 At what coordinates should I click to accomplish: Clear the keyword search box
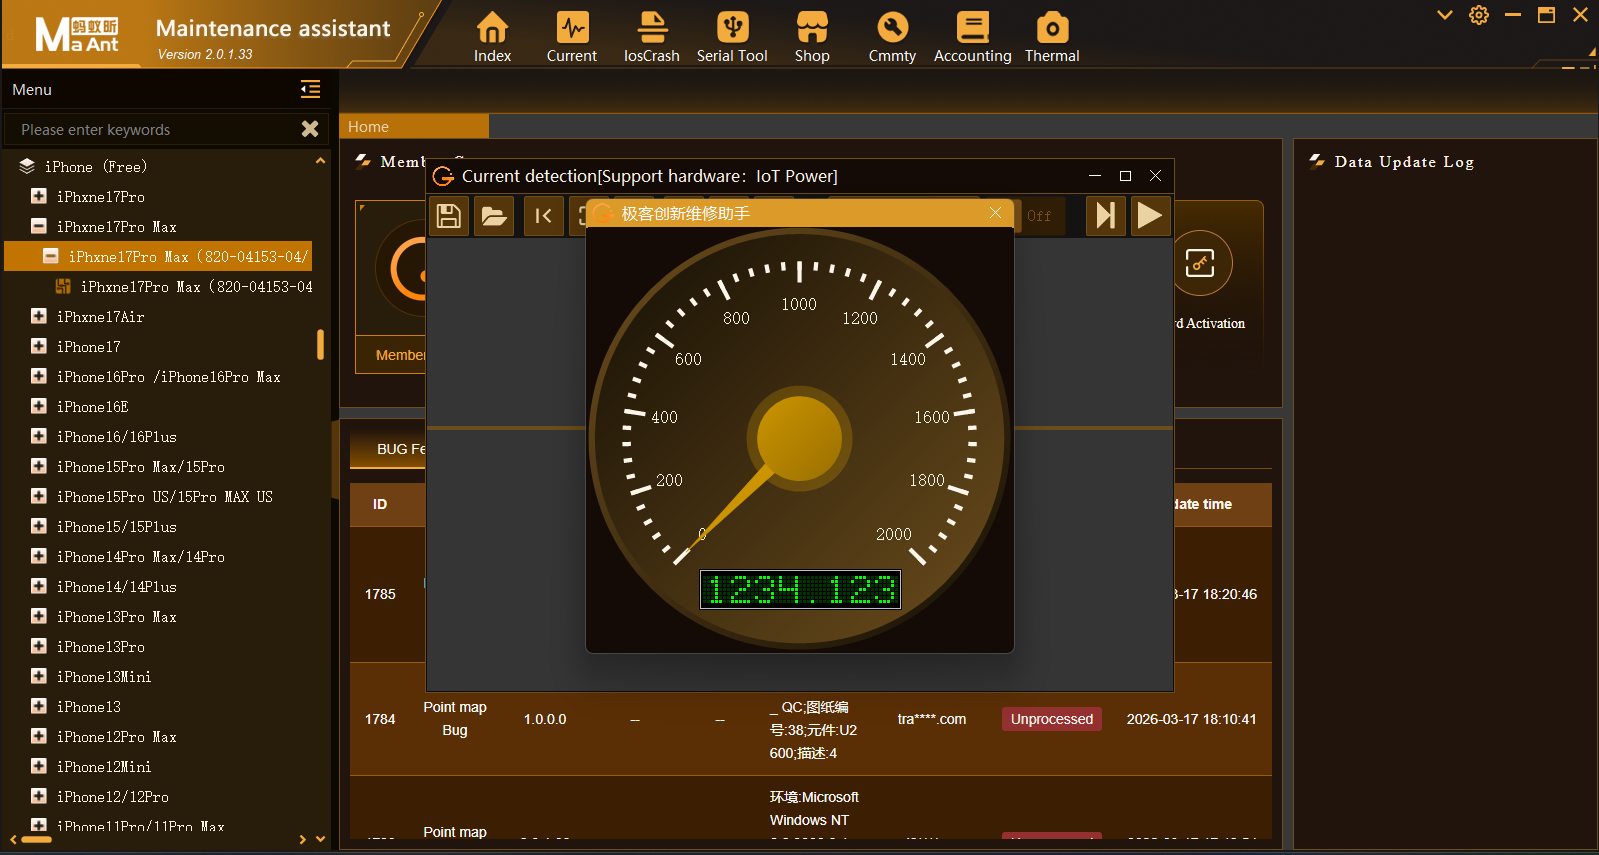point(310,129)
